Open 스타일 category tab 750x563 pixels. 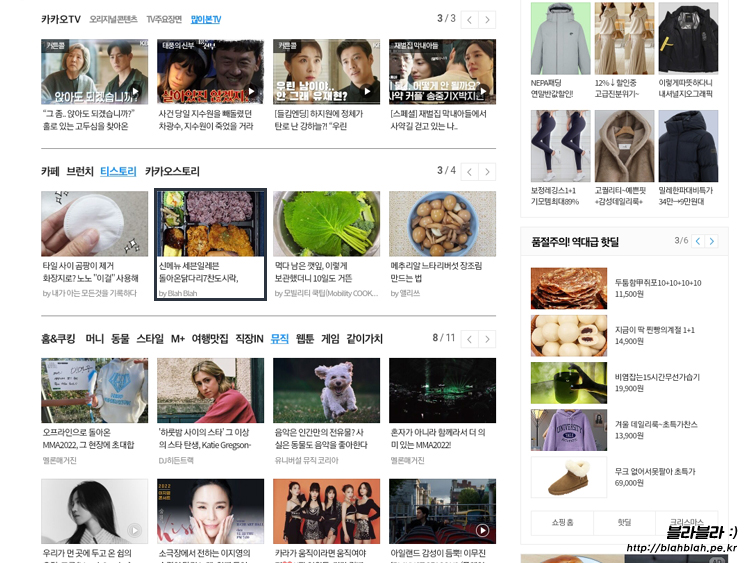click(x=150, y=339)
